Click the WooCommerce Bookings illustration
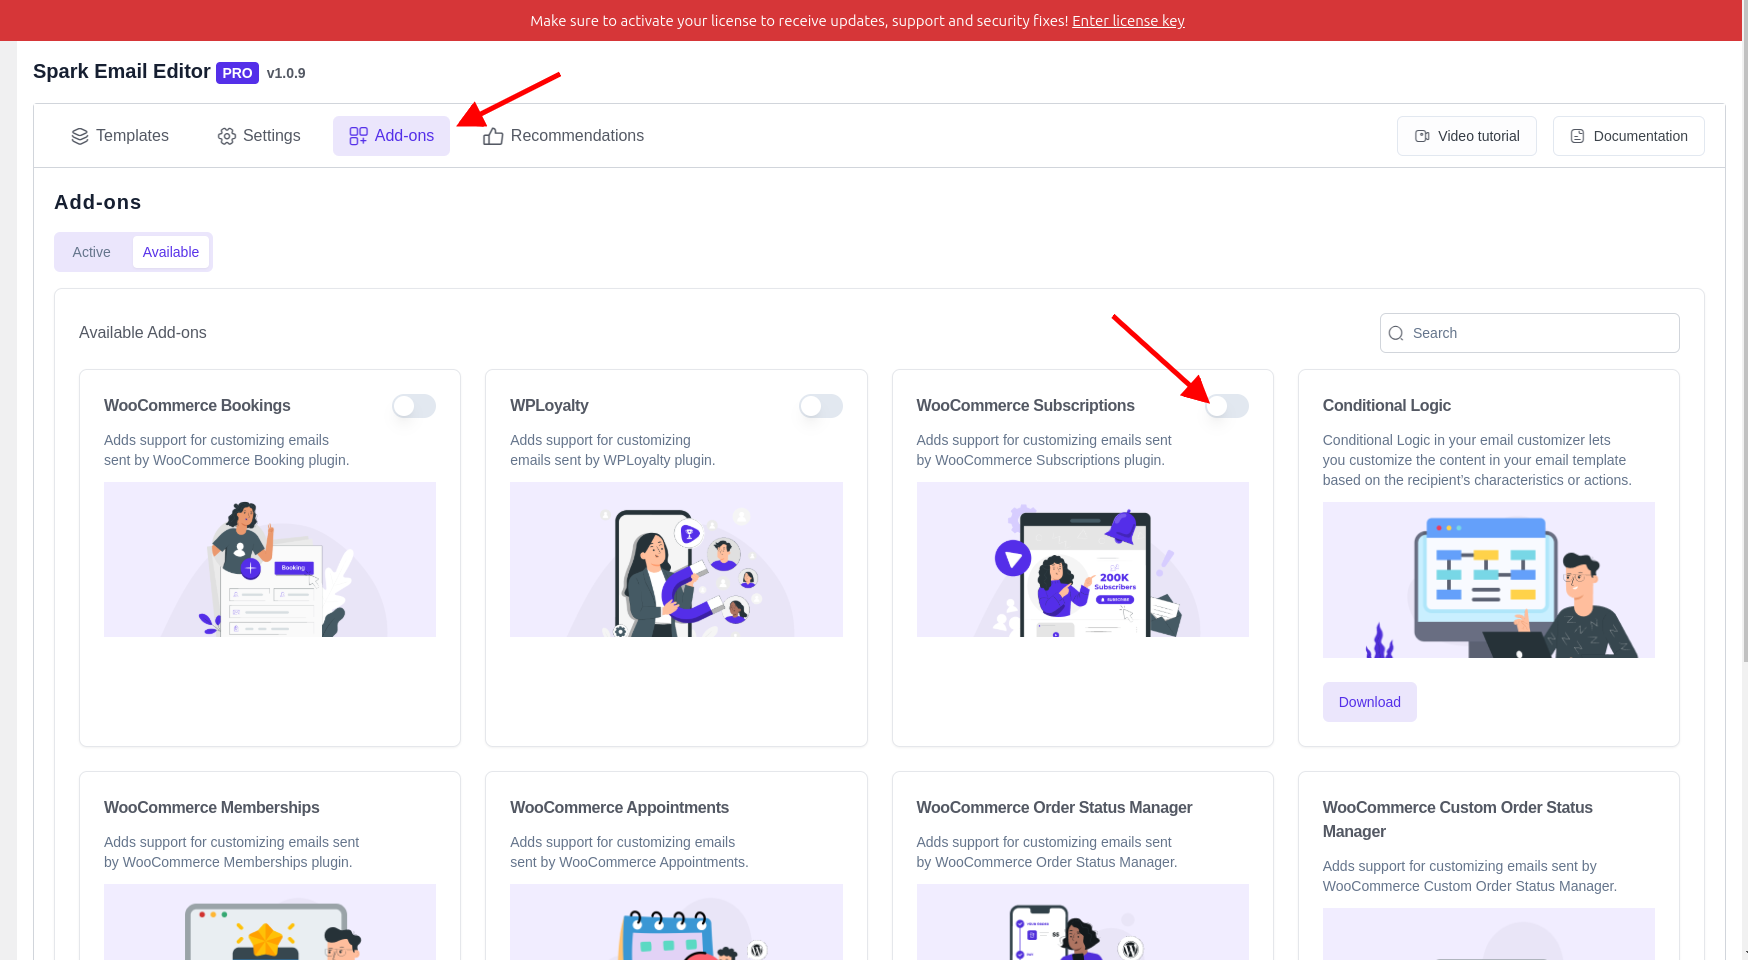Viewport: 1748px width, 960px height. pos(270,559)
